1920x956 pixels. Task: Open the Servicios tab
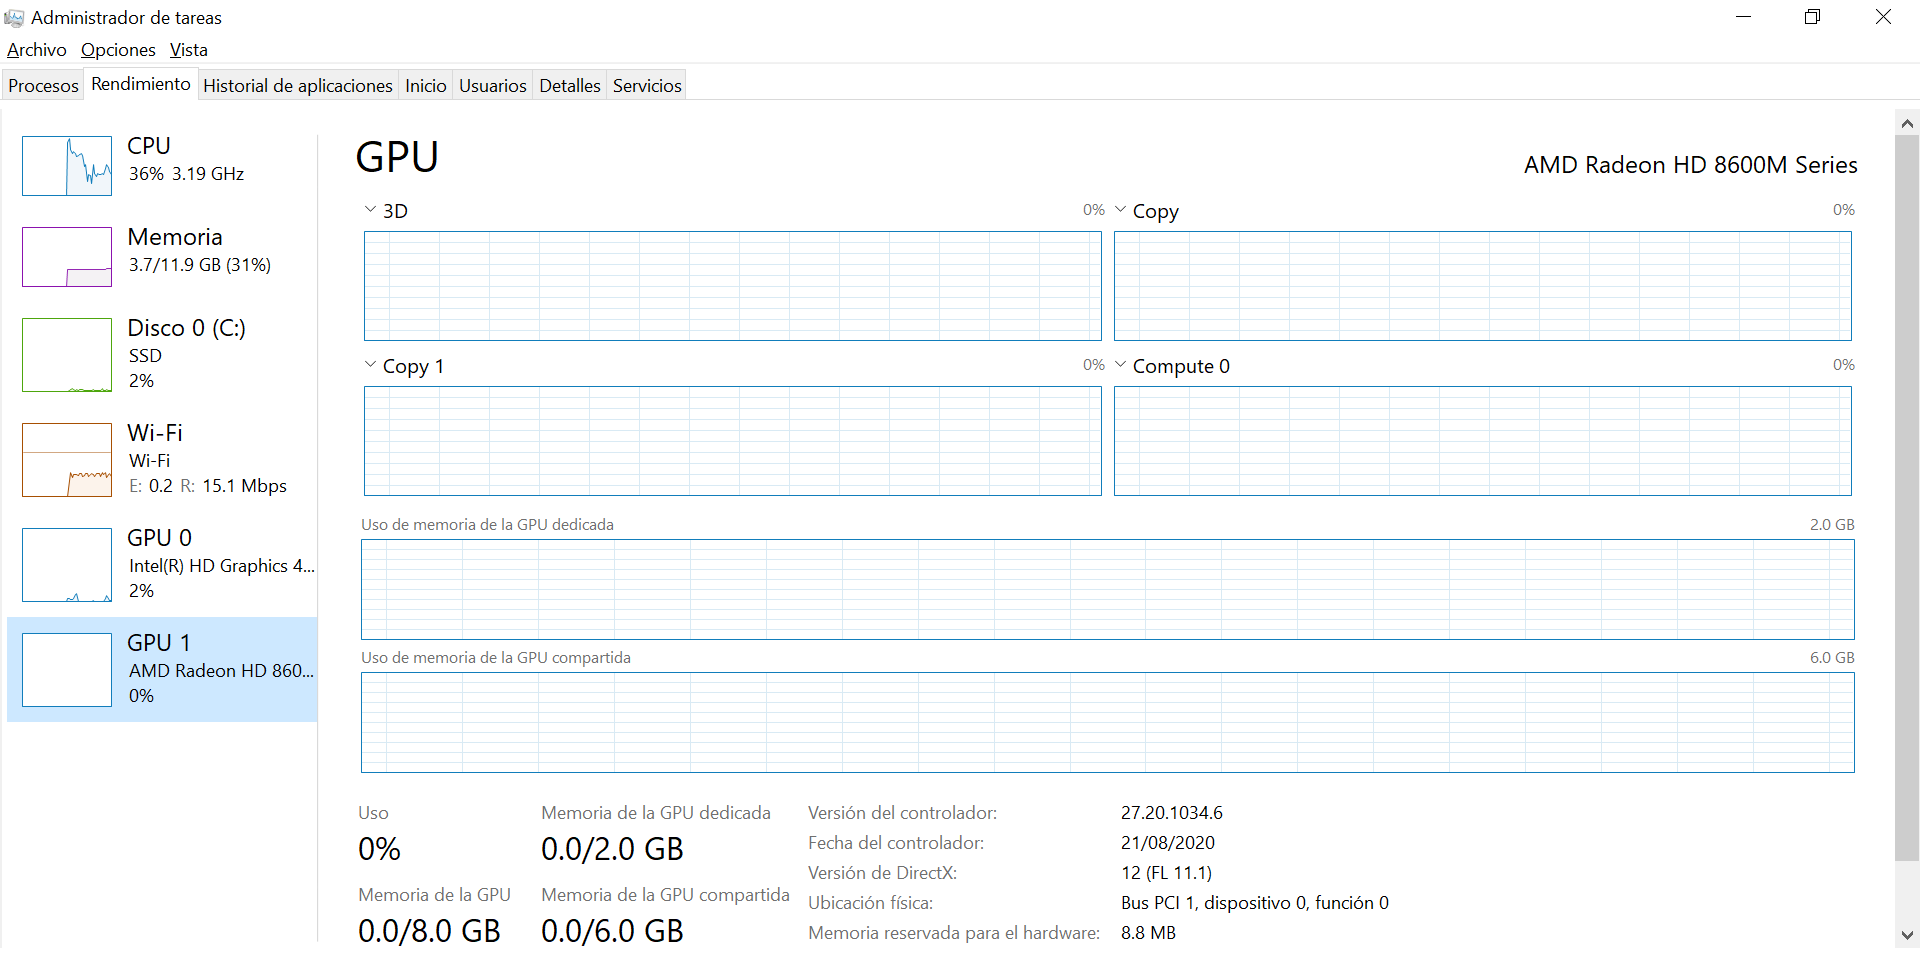click(647, 86)
